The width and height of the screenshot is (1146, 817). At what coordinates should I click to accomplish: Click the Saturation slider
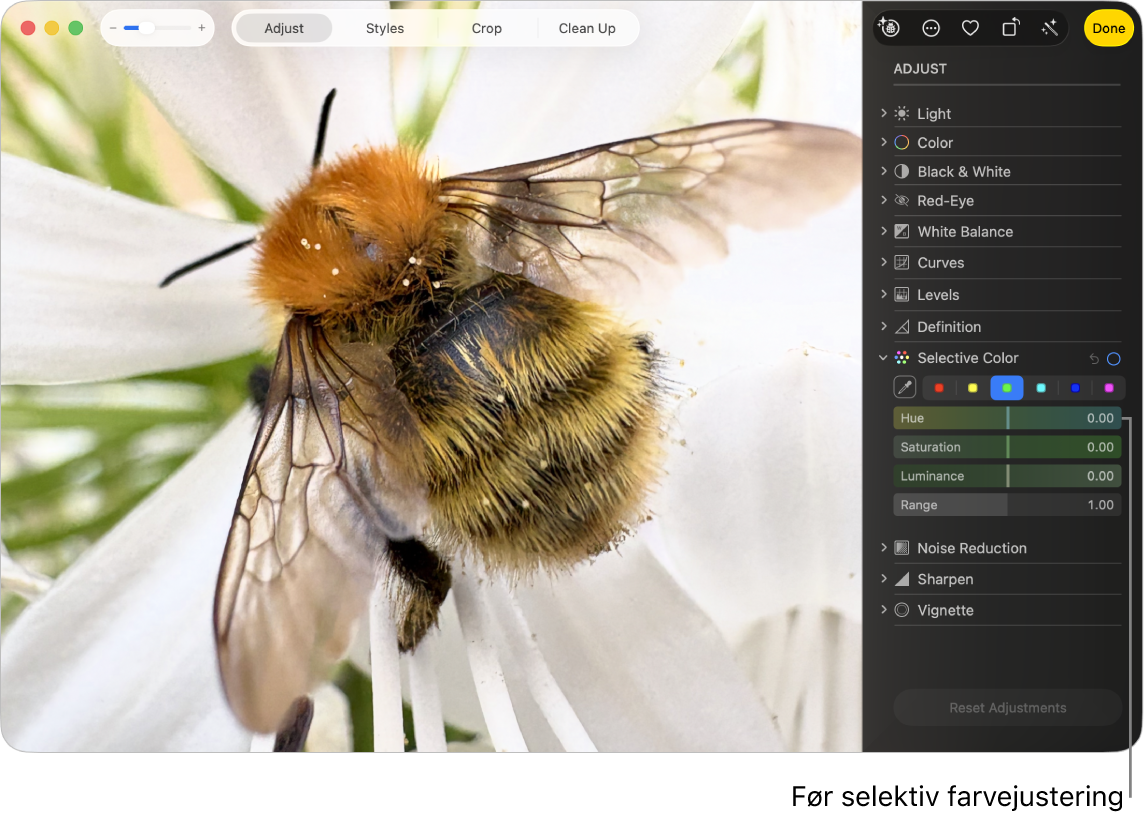coord(1007,447)
